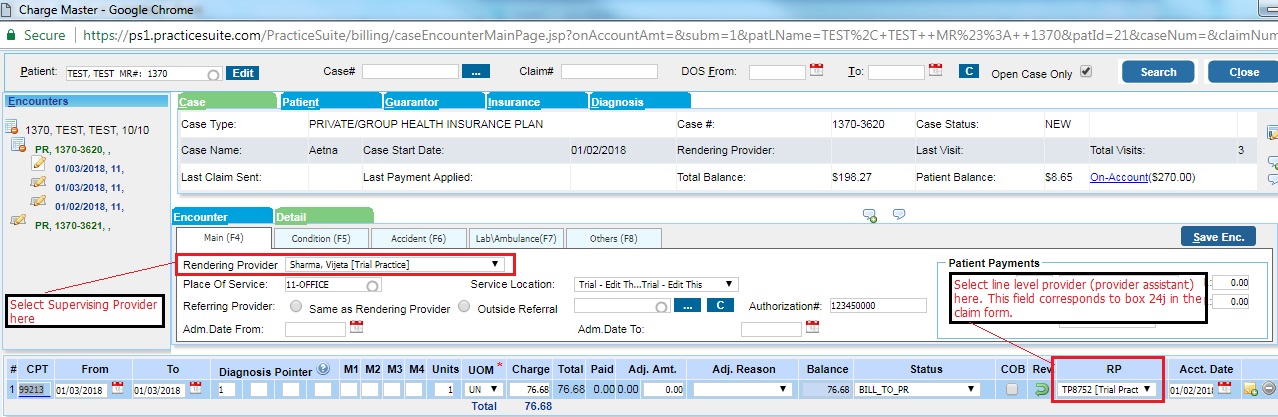Open the DOS To date calendar picker
1278x417 pixels.
click(x=935, y=71)
